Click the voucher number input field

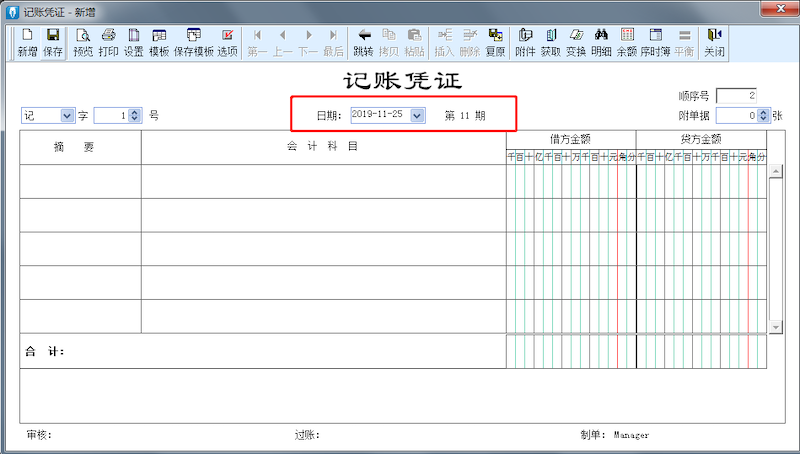[112, 116]
